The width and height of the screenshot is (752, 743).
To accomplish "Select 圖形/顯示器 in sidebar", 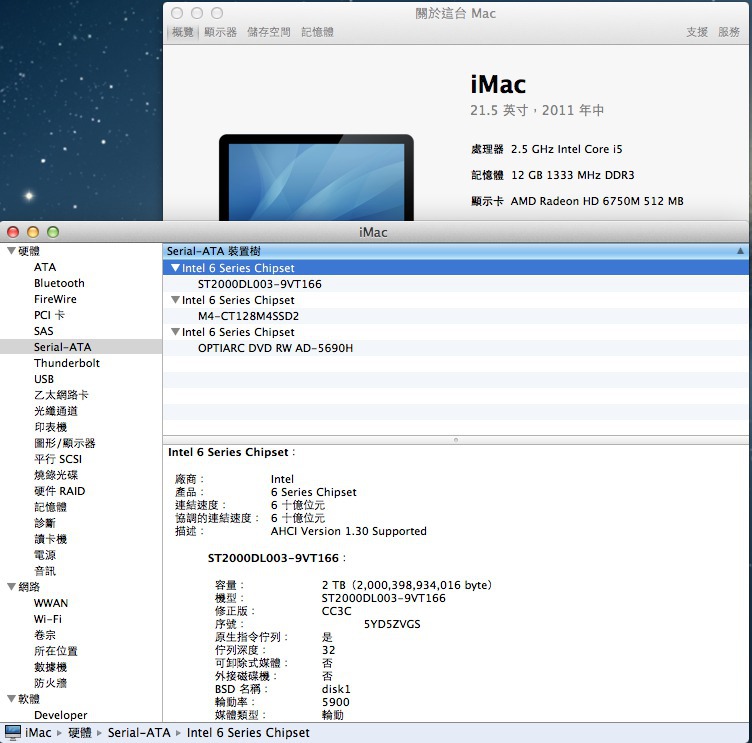I will click(65, 443).
